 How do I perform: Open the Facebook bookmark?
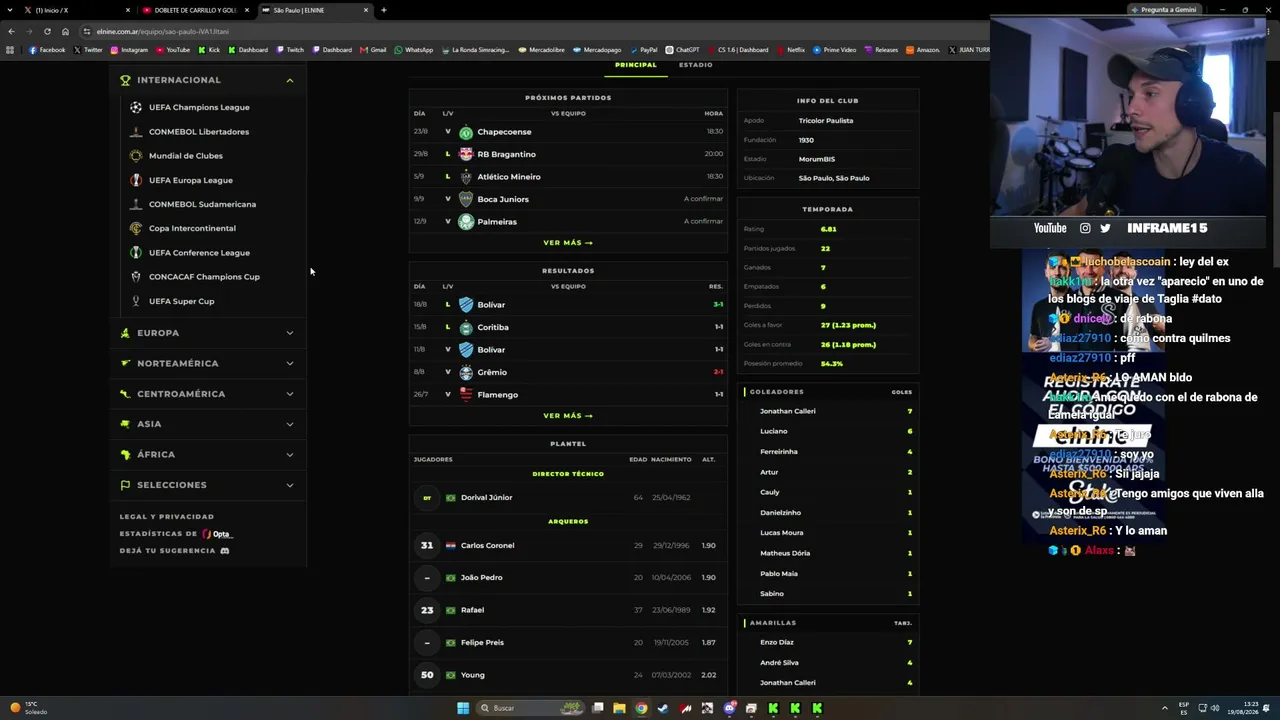(x=47, y=50)
